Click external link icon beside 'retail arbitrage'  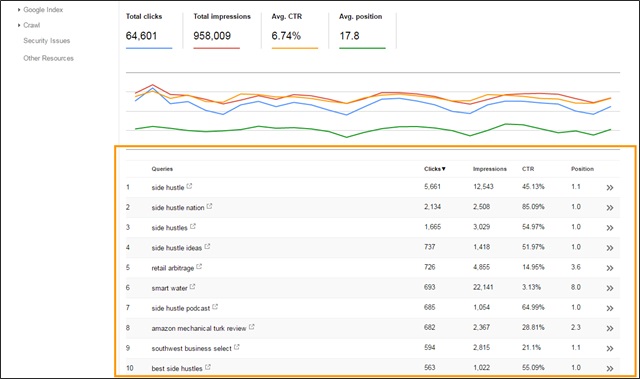coord(199,266)
